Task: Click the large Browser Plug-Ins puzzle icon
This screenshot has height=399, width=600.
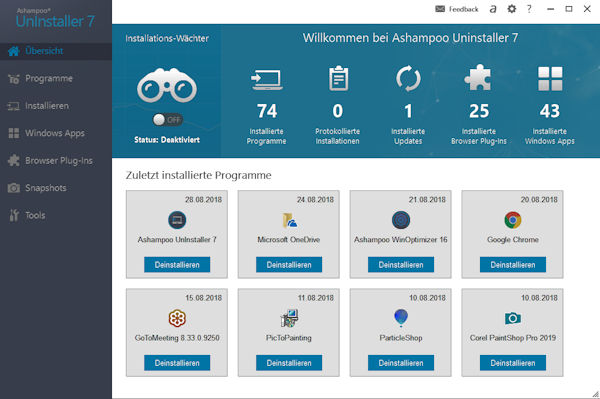Action: tap(478, 78)
